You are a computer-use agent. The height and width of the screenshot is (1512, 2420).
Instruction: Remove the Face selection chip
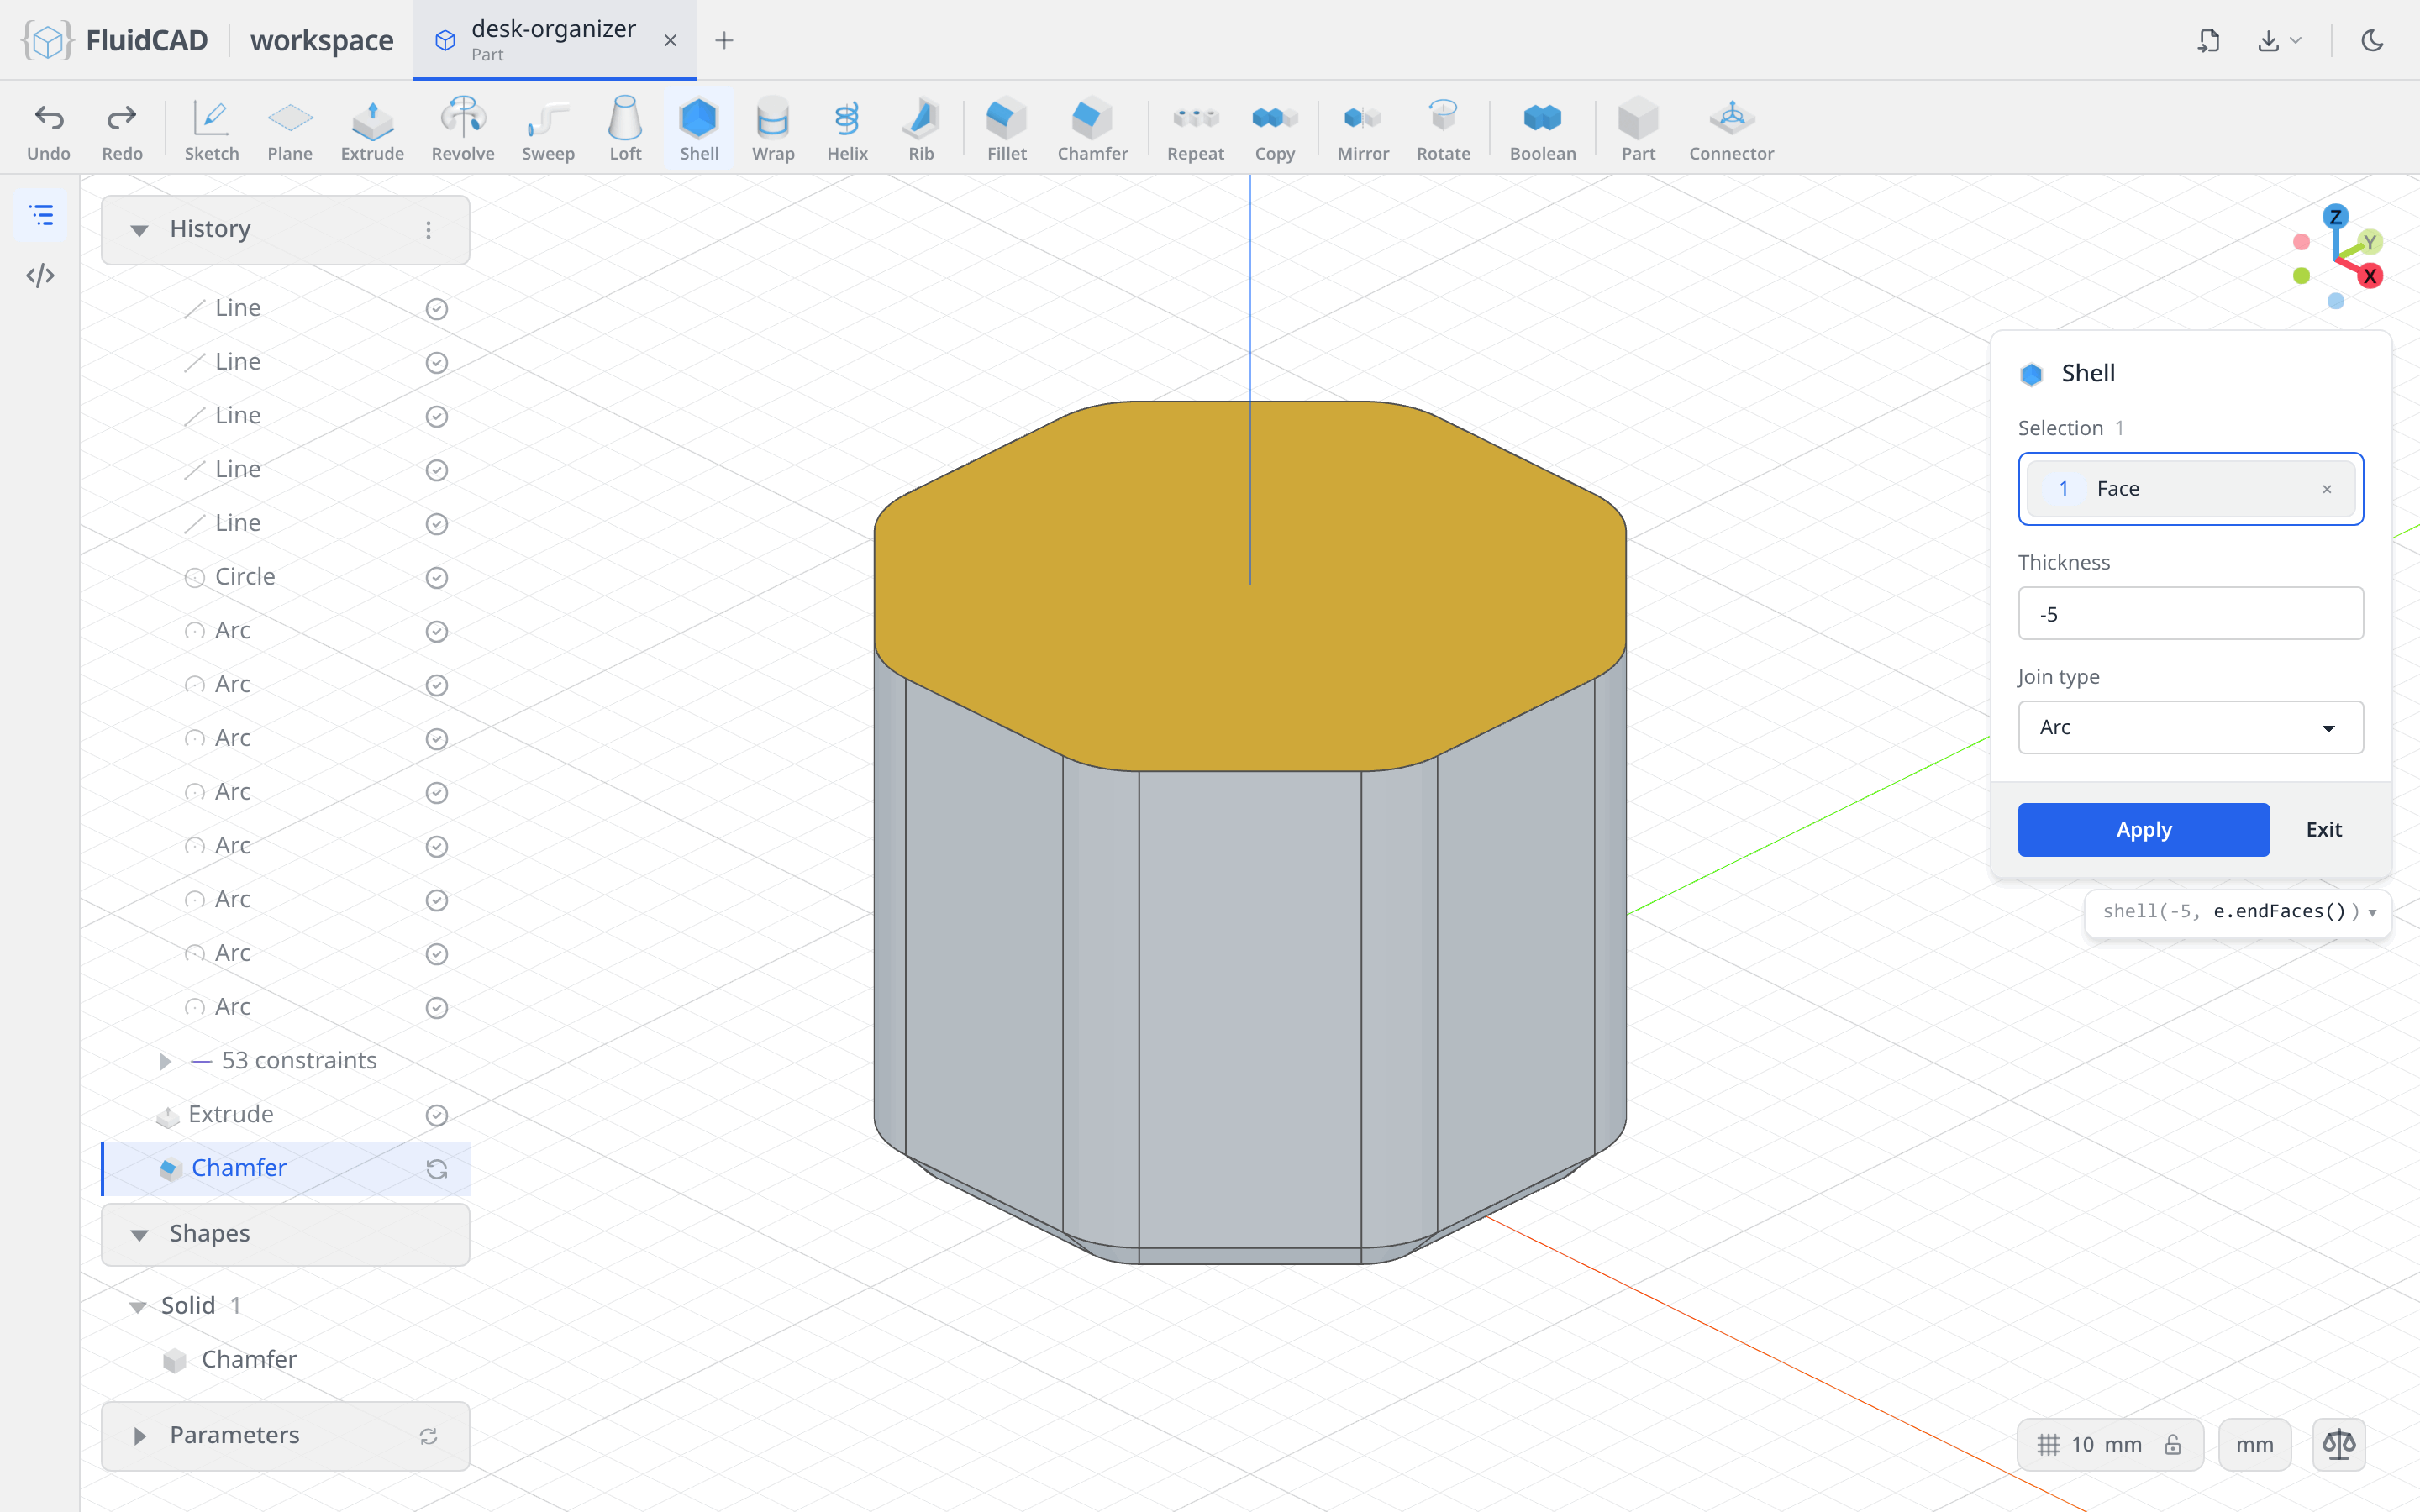click(x=2326, y=489)
